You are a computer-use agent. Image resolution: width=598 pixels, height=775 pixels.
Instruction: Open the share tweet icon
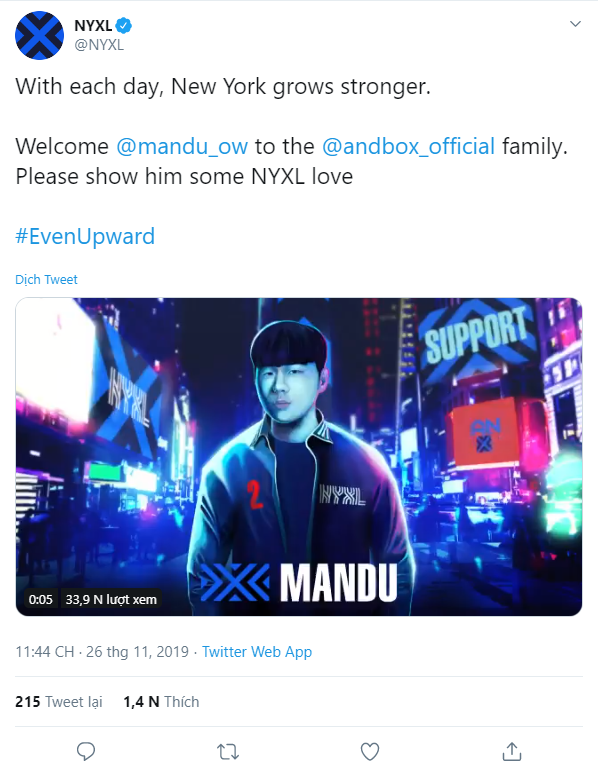coord(512,751)
